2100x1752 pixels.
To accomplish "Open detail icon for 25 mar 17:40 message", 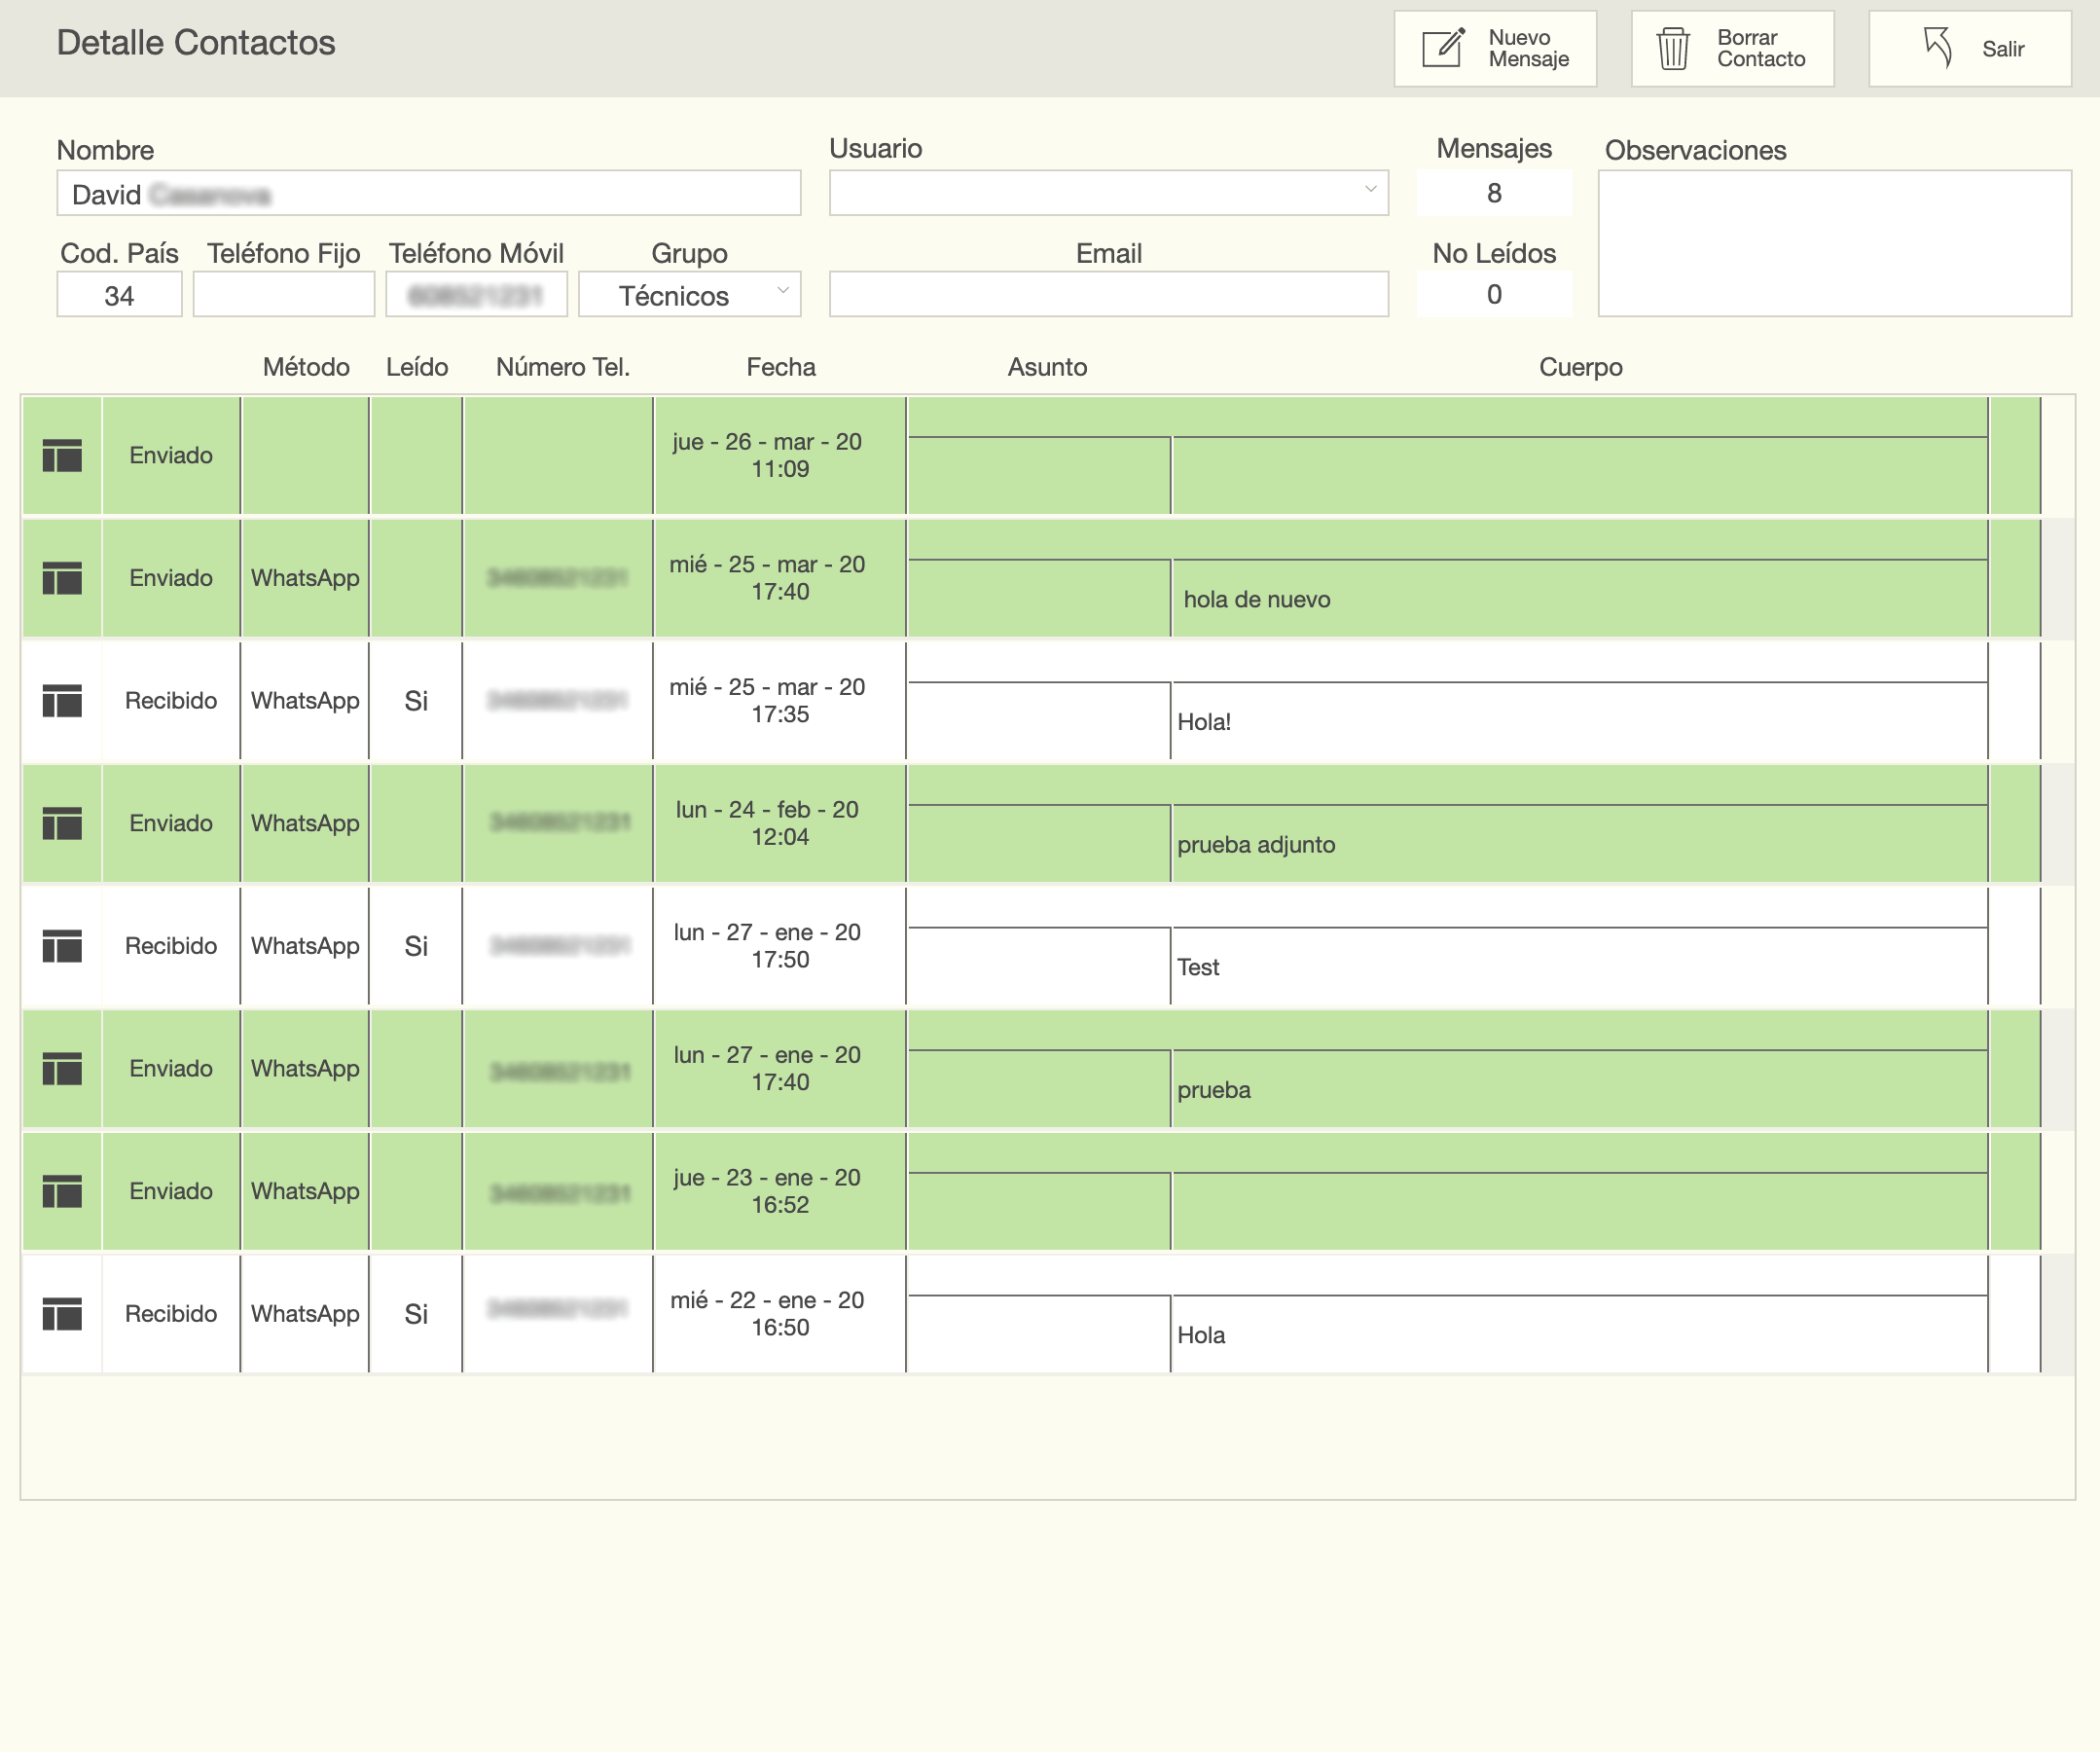I will click(62, 578).
